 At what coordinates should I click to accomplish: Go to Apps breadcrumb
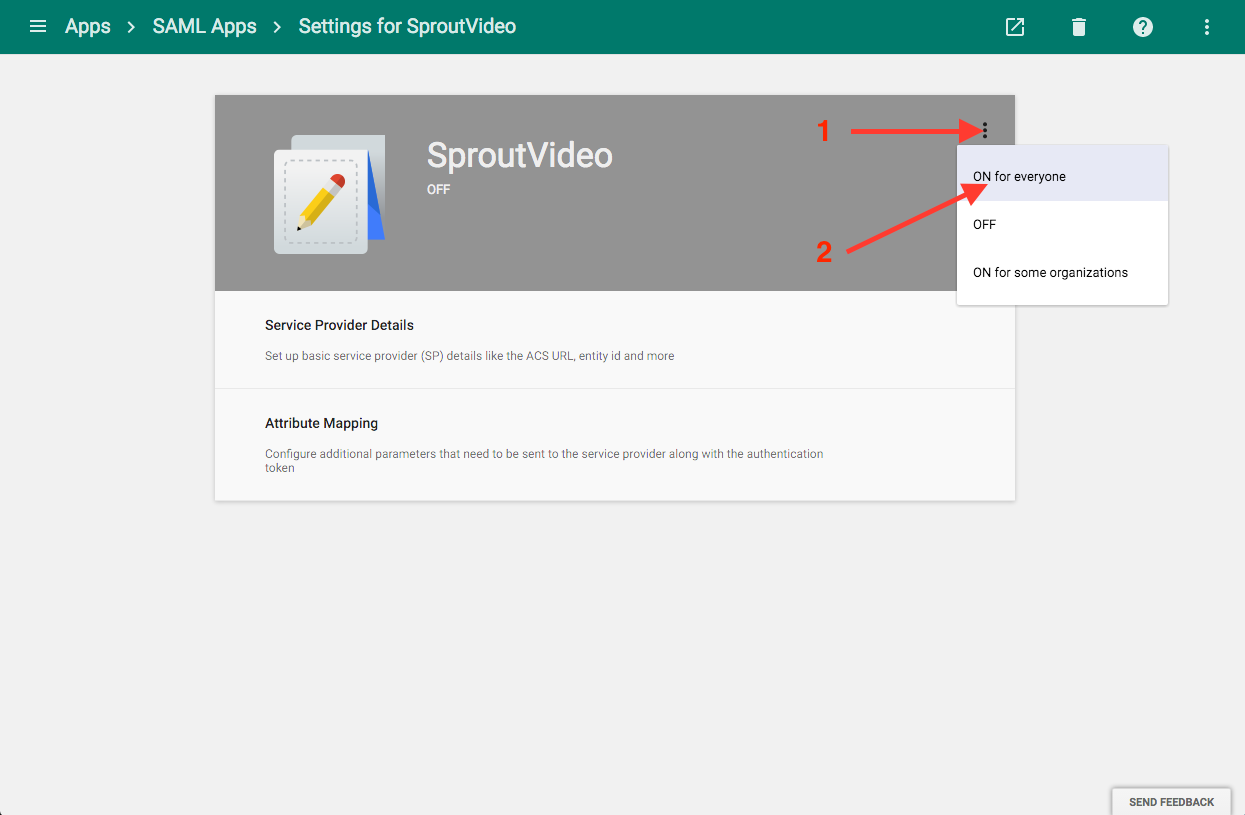click(x=88, y=27)
